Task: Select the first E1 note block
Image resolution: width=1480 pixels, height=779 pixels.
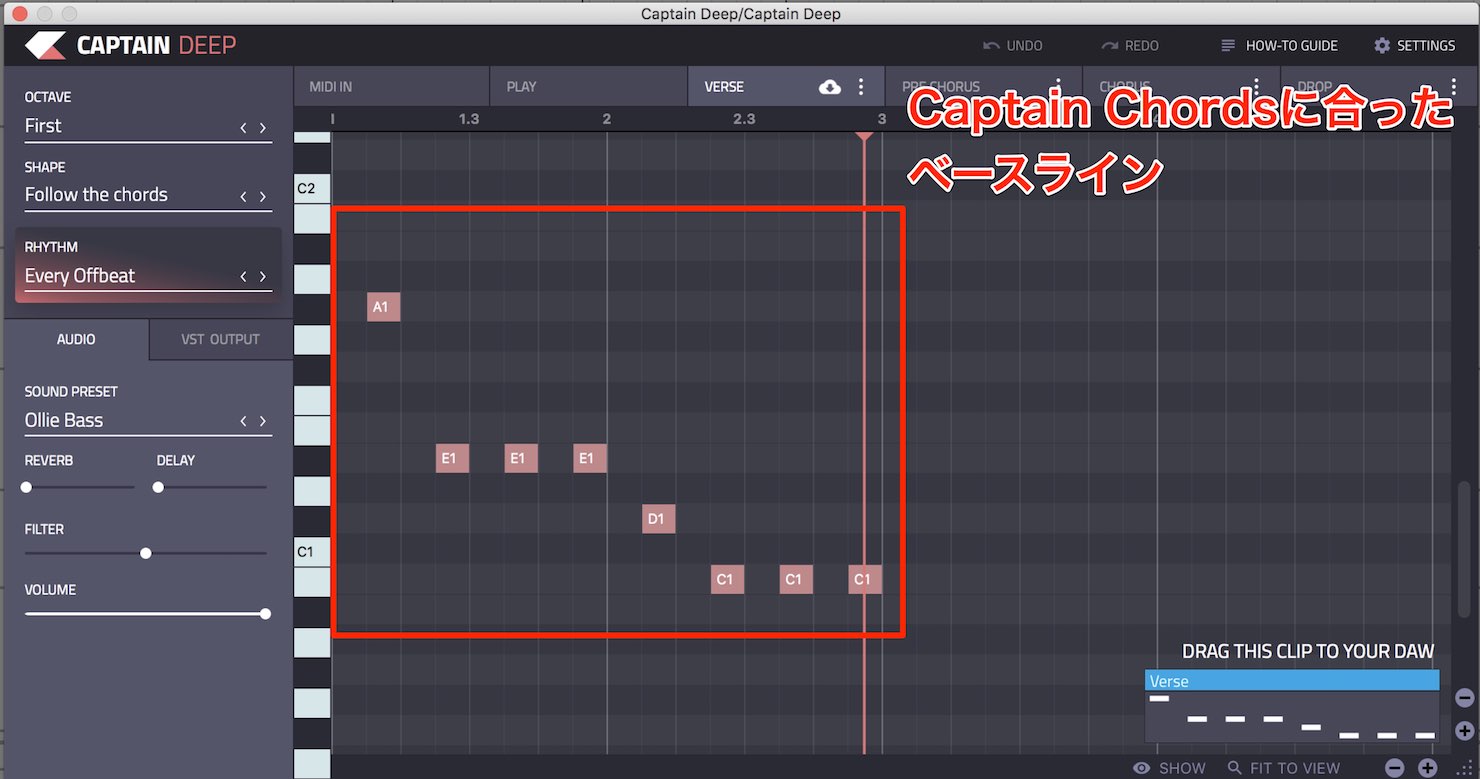Action: tap(453, 459)
